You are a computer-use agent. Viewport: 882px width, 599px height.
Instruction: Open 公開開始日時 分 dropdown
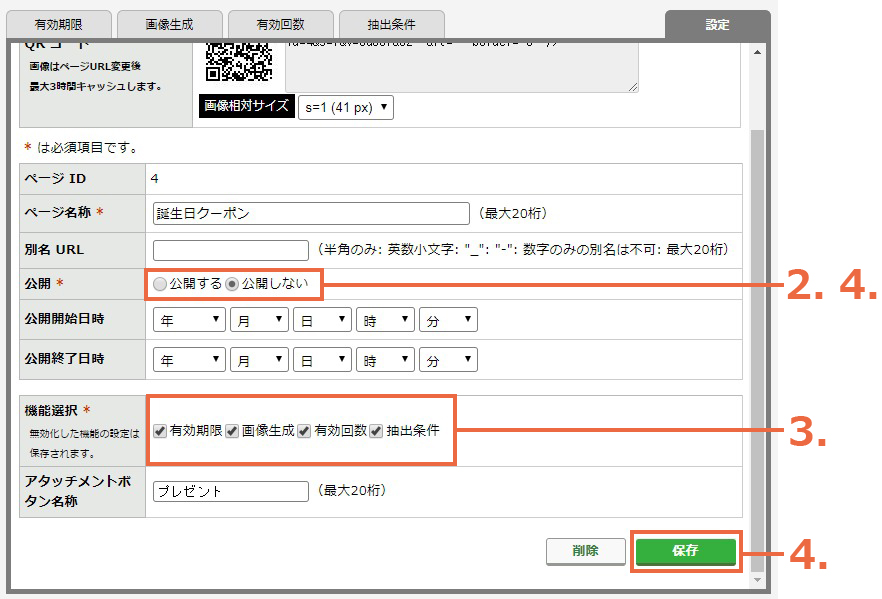[x=448, y=319]
